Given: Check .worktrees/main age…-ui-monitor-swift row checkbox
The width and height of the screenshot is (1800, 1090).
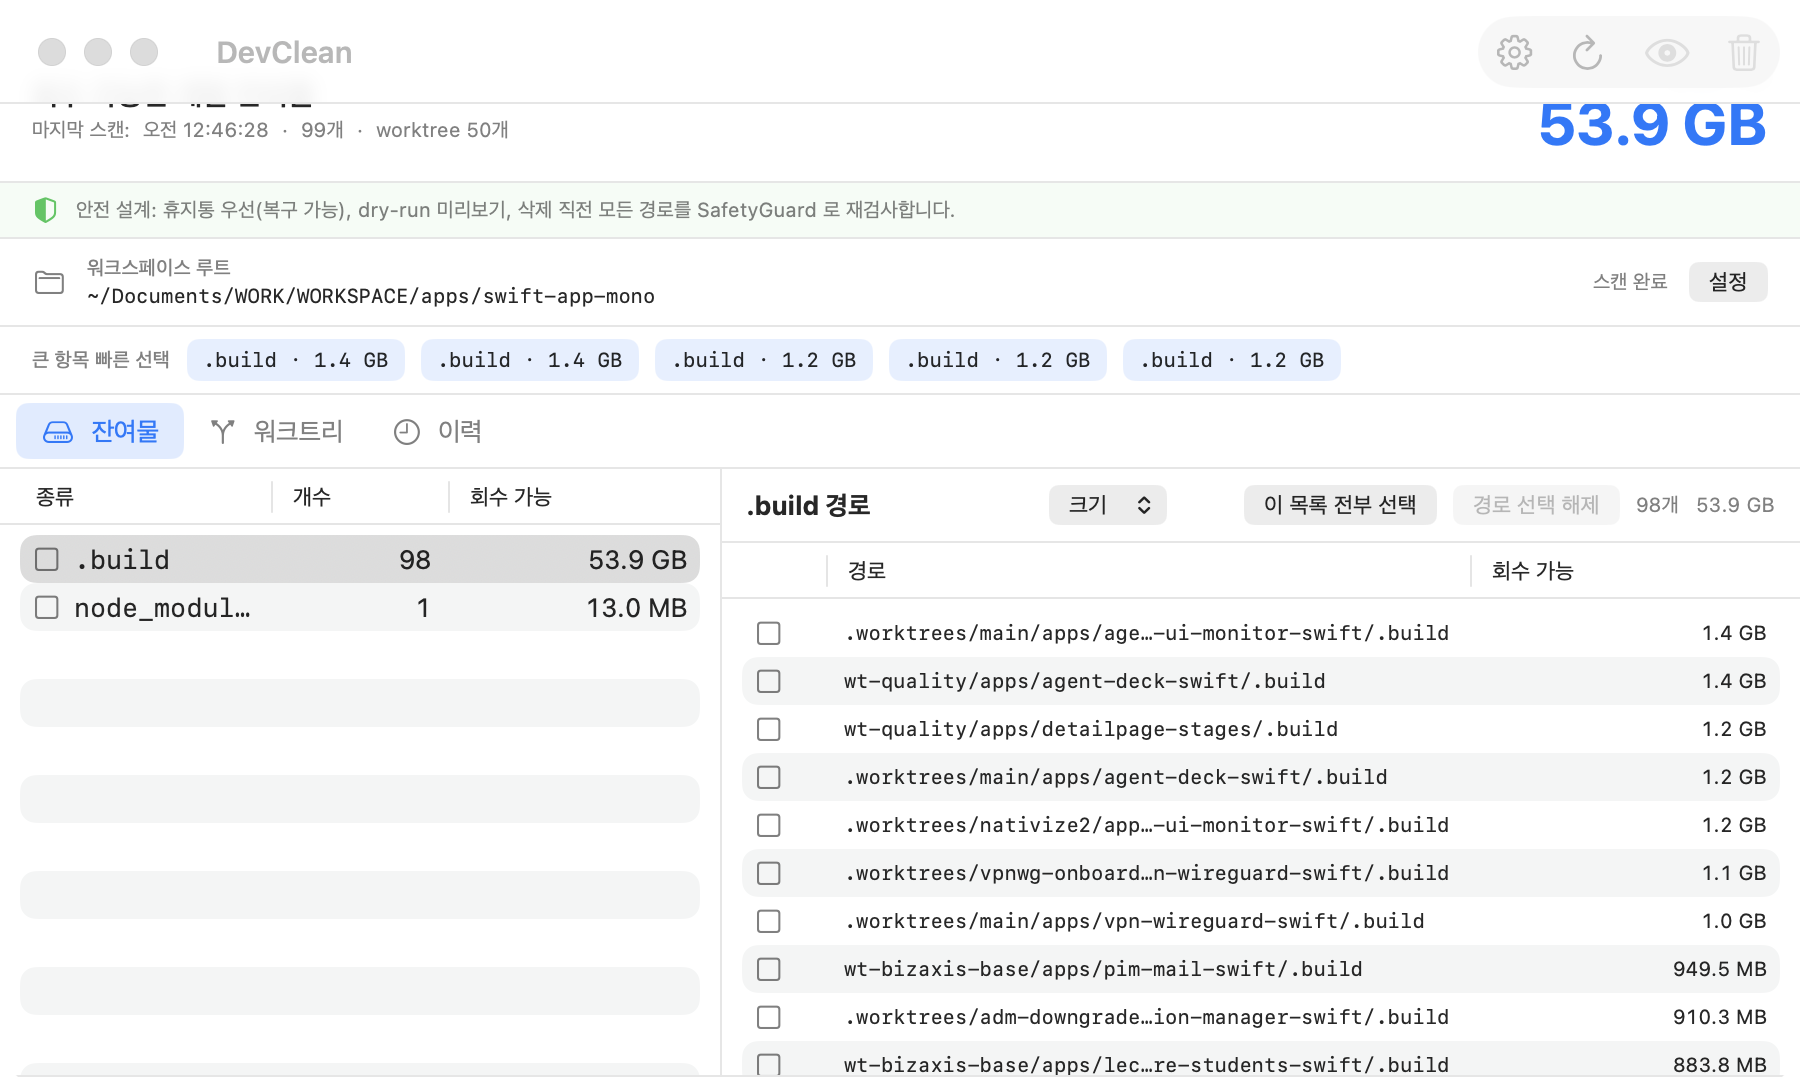Looking at the screenshot, I should [769, 633].
